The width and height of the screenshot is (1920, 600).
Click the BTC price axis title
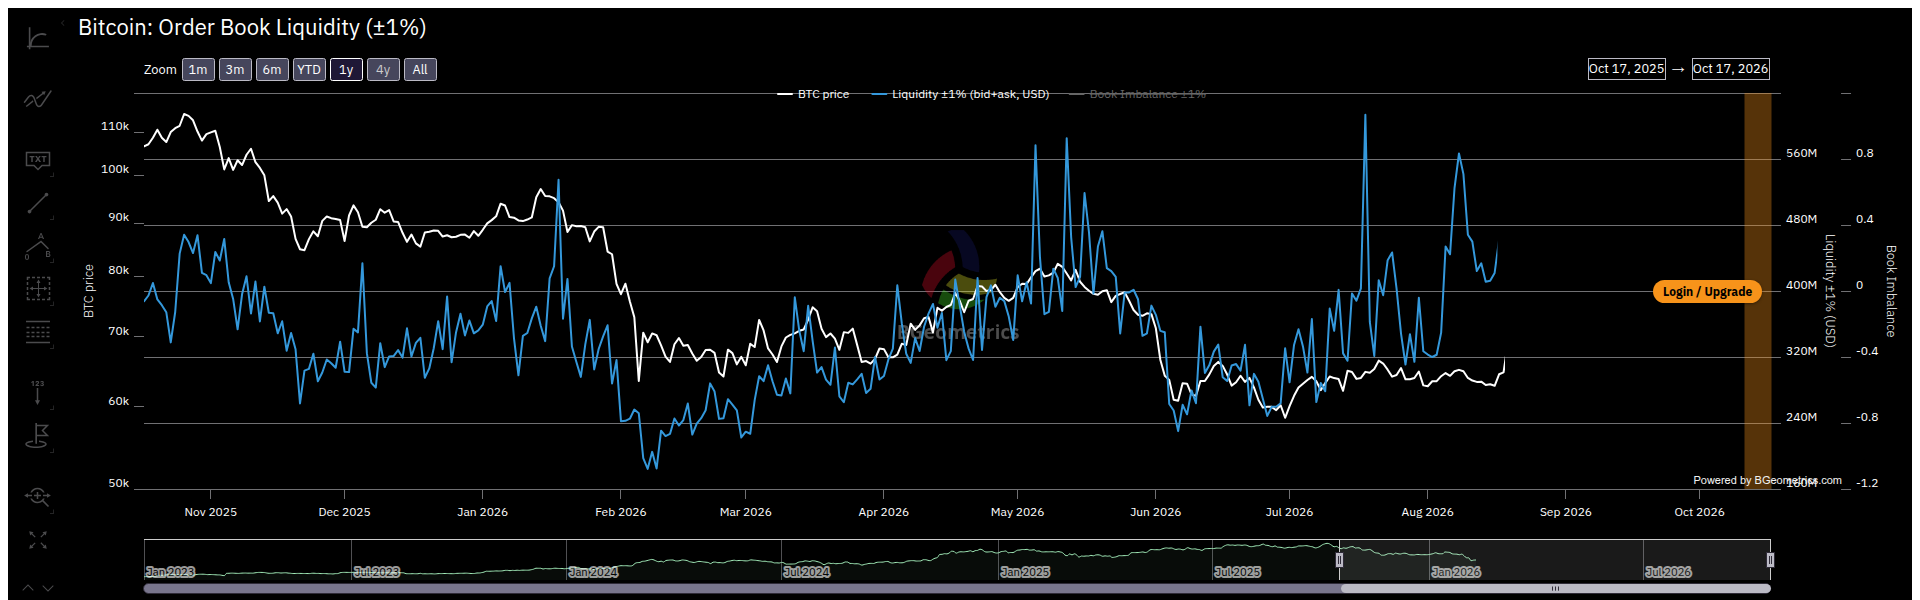pos(89,291)
